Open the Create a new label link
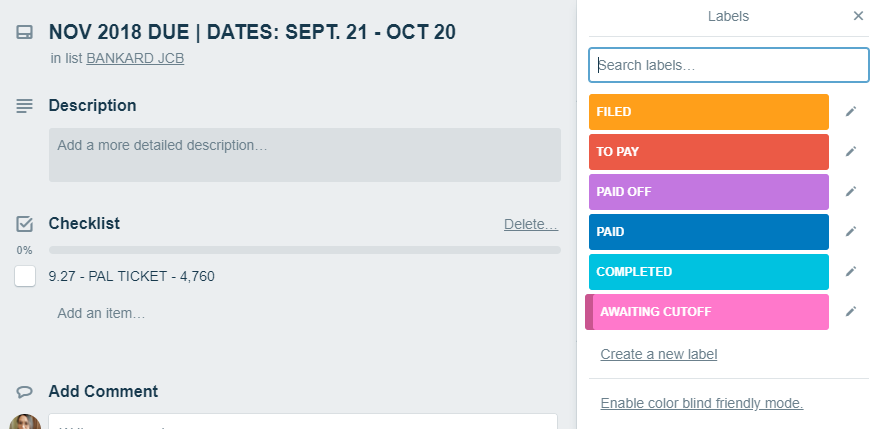Screen dimensions: 877x429 pos(658,354)
